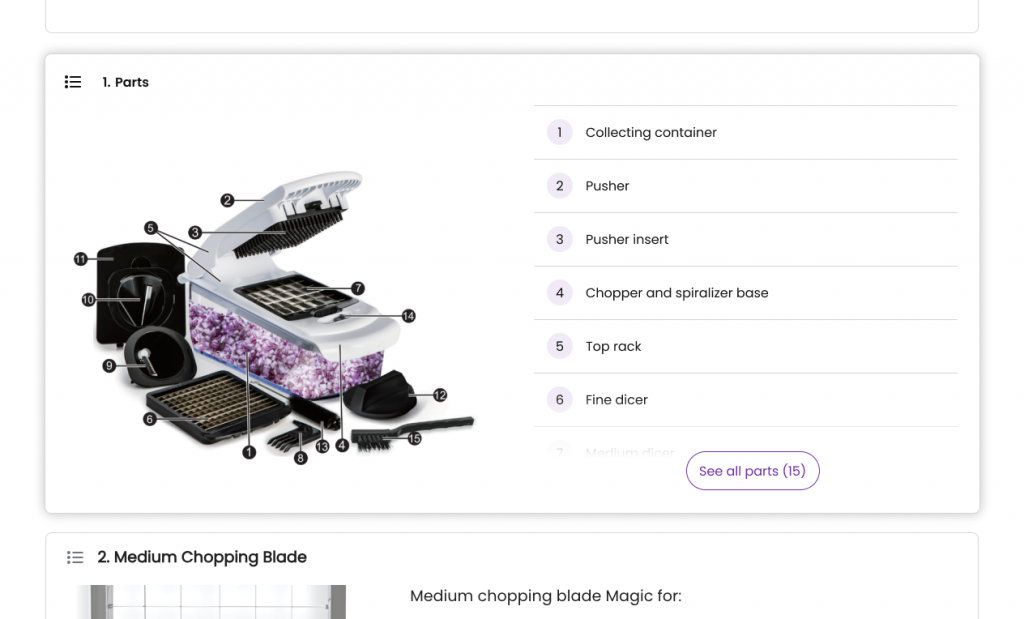Select callout marker 15 on the cleaning brush
This screenshot has height=619, width=1024.
point(415,439)
